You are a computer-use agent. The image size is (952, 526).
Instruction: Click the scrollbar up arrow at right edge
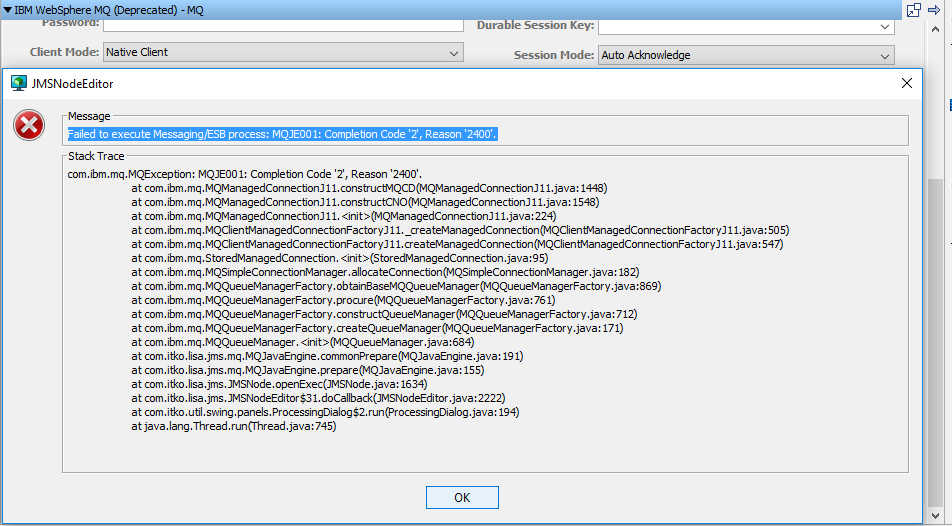[x=936, y=29]
